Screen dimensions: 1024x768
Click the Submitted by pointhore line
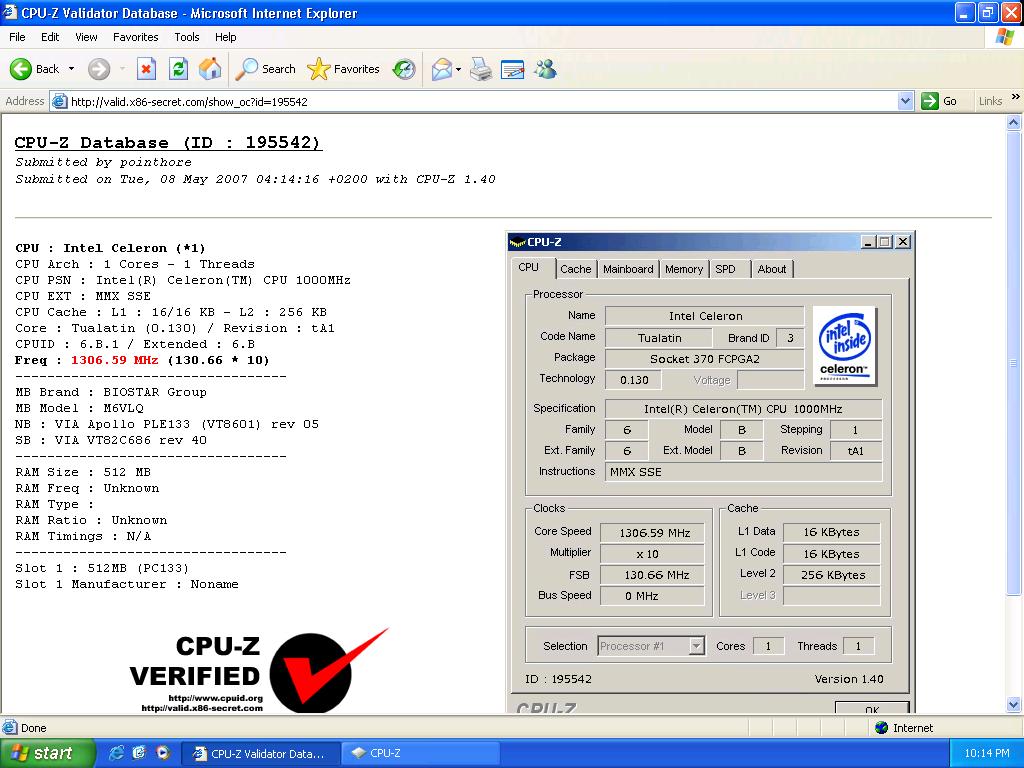(x=103, y=163)
